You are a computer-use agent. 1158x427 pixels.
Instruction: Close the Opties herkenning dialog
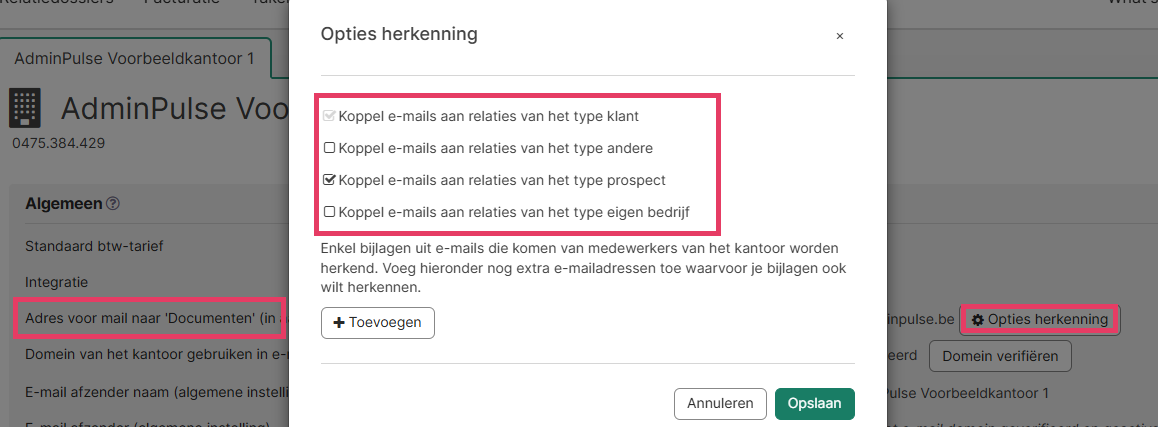840,36
